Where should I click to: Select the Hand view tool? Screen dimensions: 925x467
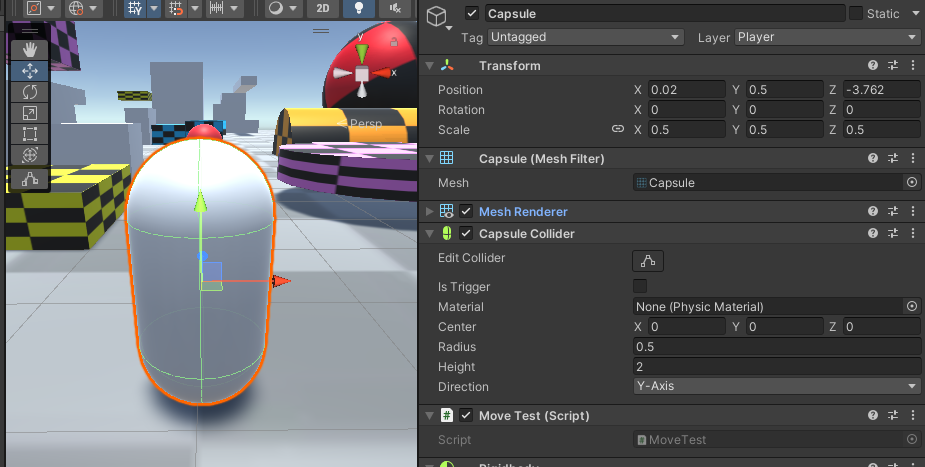click(29, 50)
